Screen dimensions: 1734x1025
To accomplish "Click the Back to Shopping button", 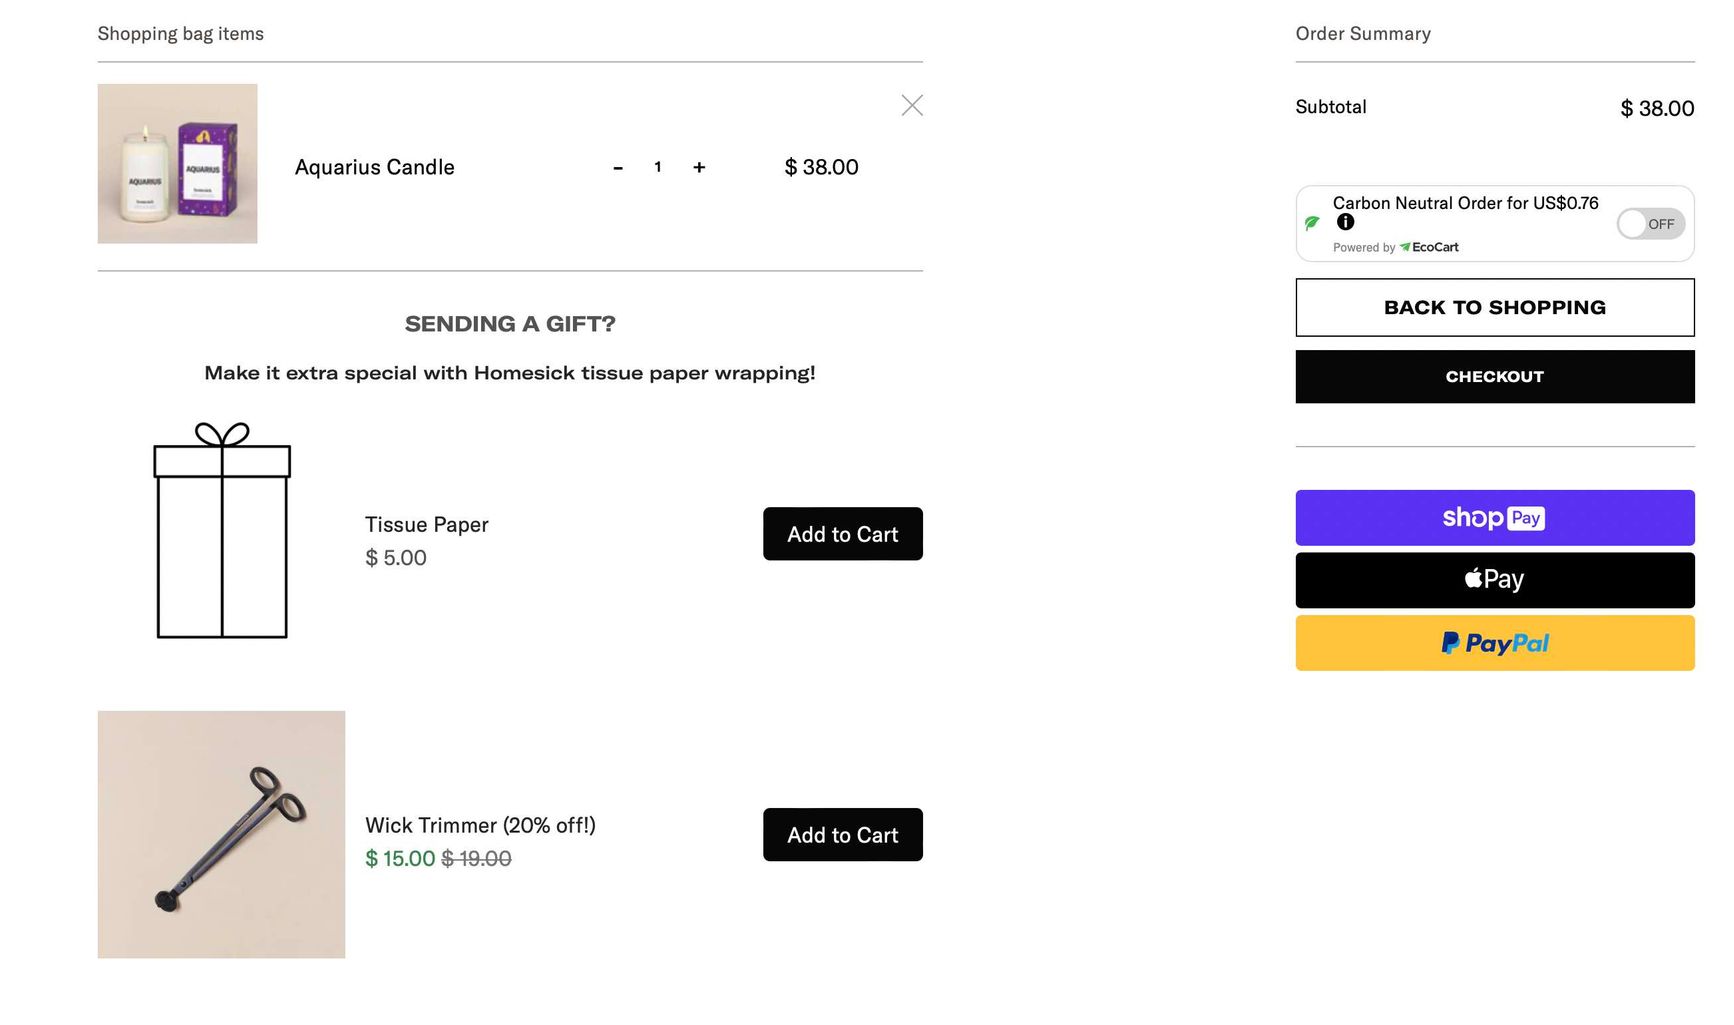I will 1494,307.
